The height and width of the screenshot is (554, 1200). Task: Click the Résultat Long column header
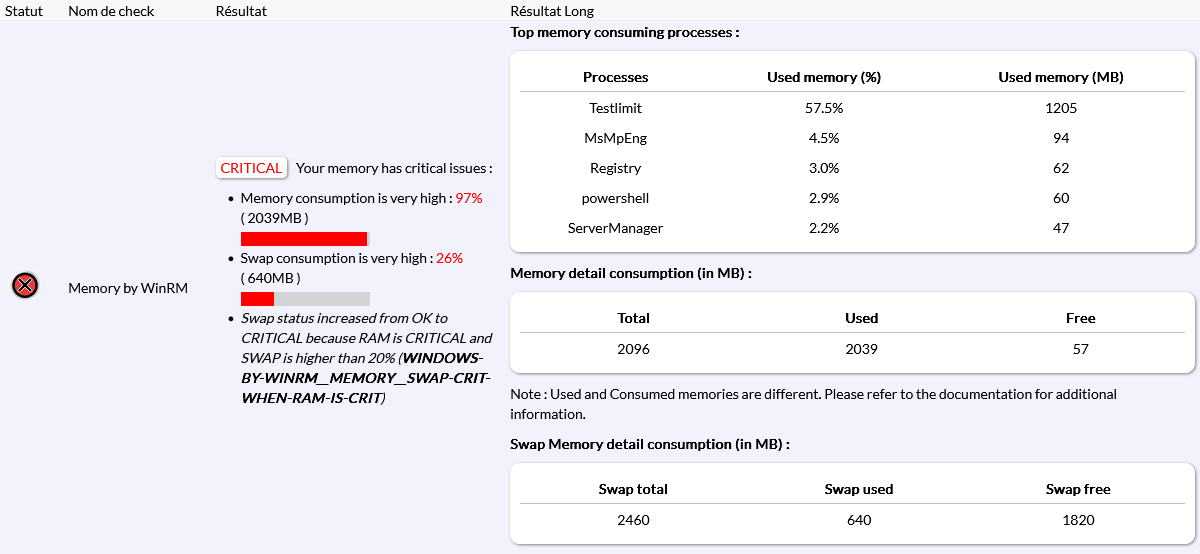[x=552, y=11]
